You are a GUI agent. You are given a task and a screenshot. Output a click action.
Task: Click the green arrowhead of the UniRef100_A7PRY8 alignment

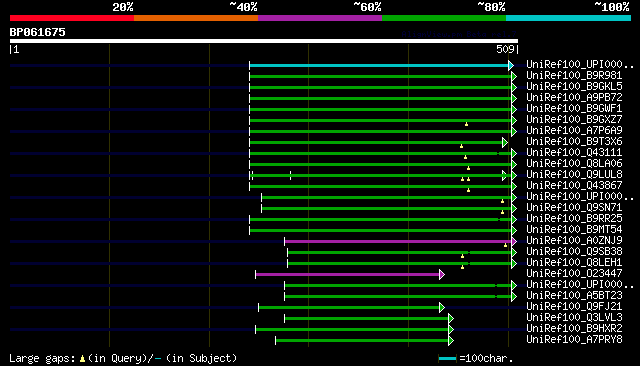[451, 341]
